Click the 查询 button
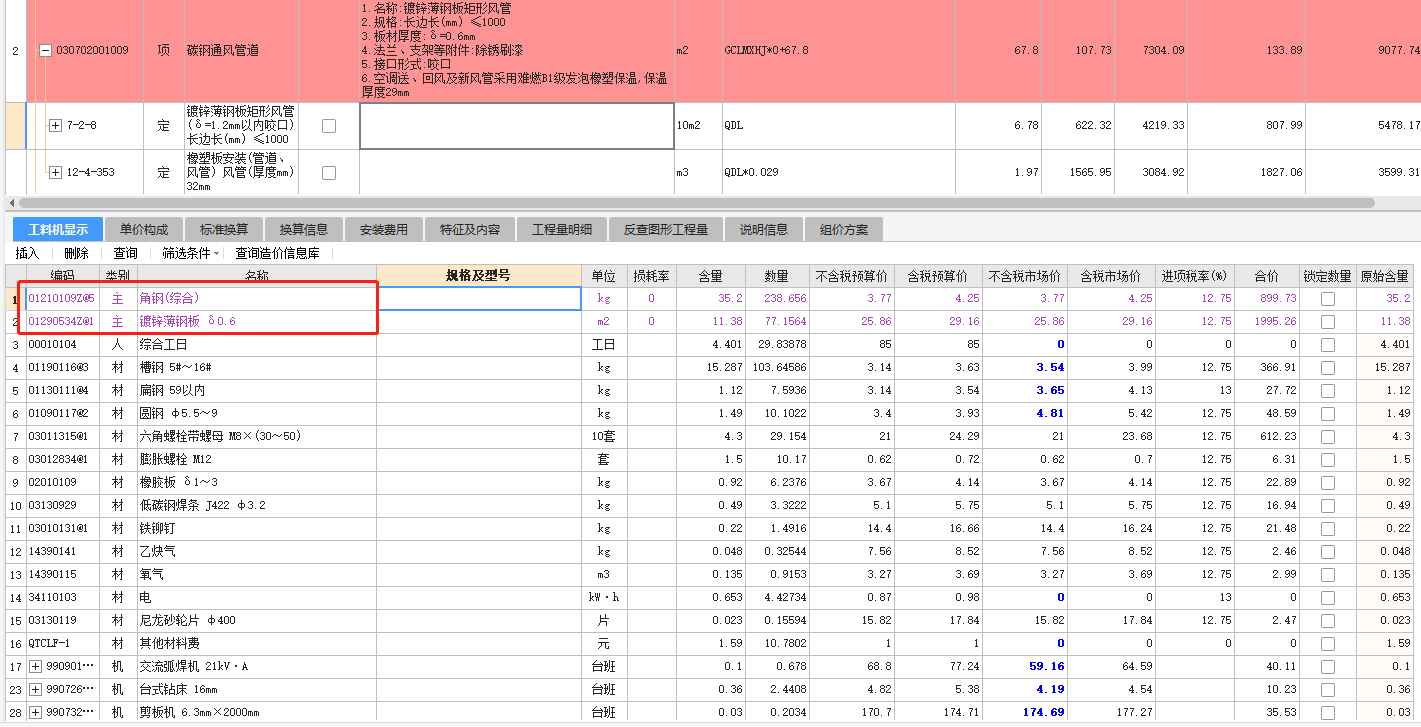 tap(125, 254)
